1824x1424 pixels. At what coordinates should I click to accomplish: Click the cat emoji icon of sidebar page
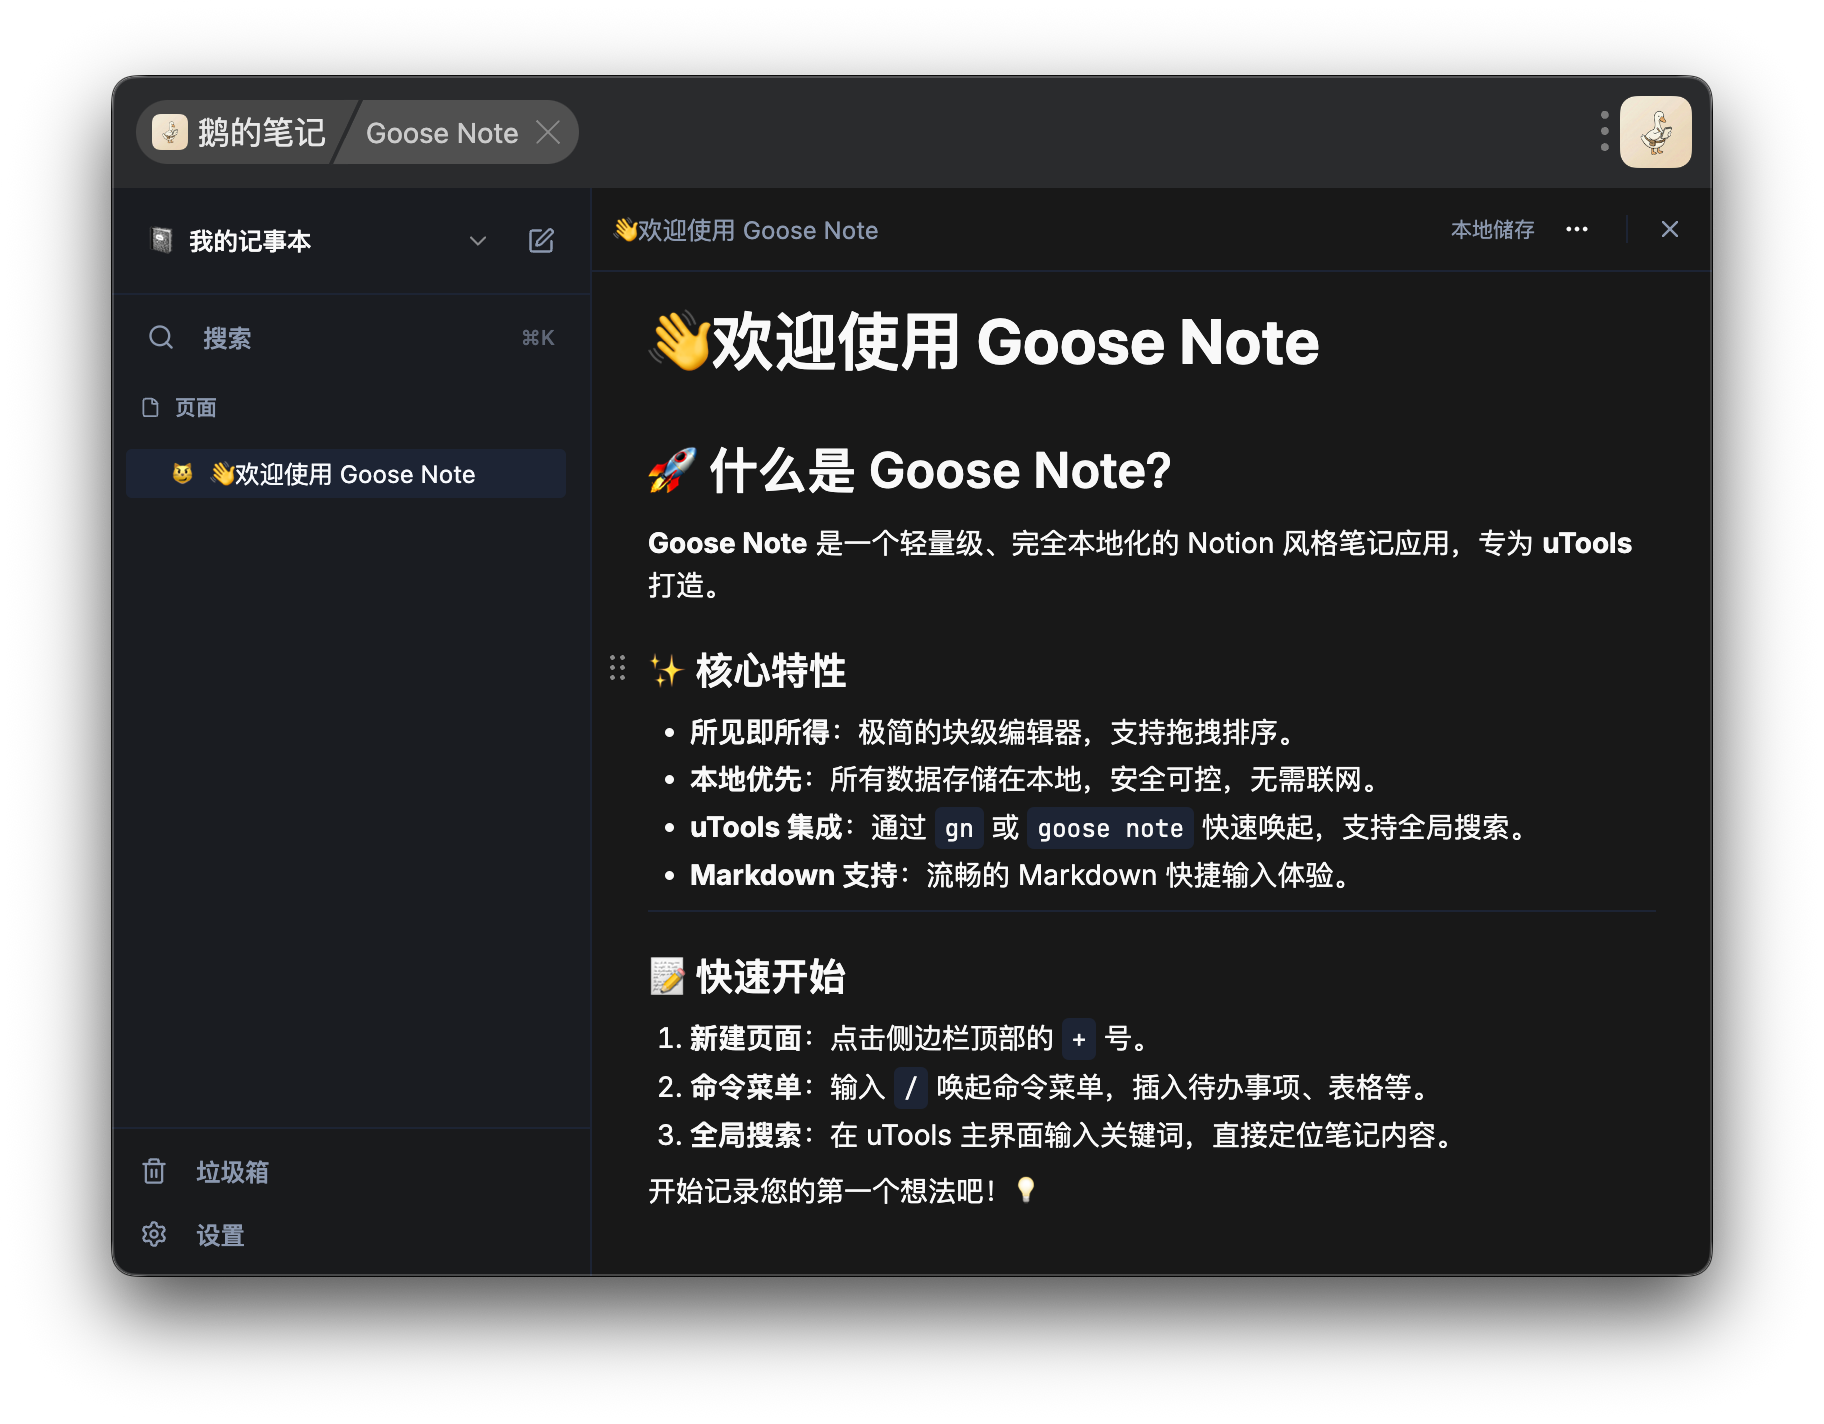(x=182, y=474)
